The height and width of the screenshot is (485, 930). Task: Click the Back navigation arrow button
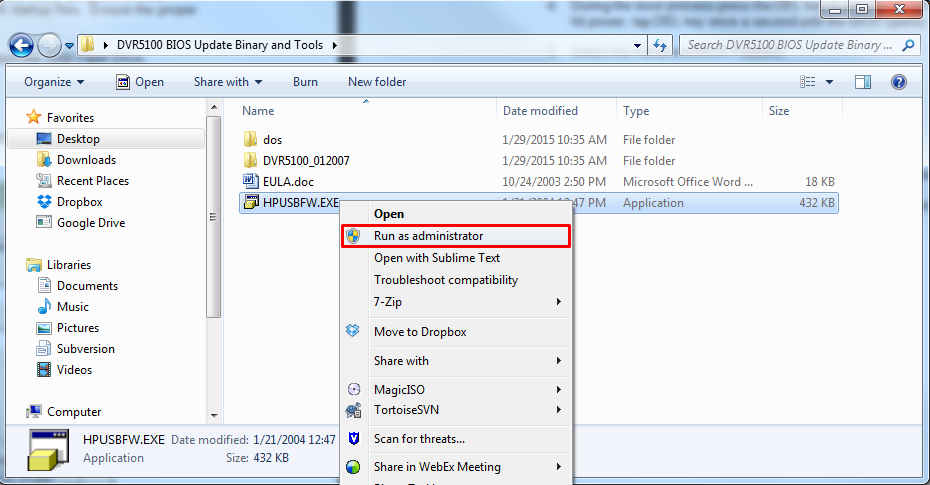pos(22,45)
